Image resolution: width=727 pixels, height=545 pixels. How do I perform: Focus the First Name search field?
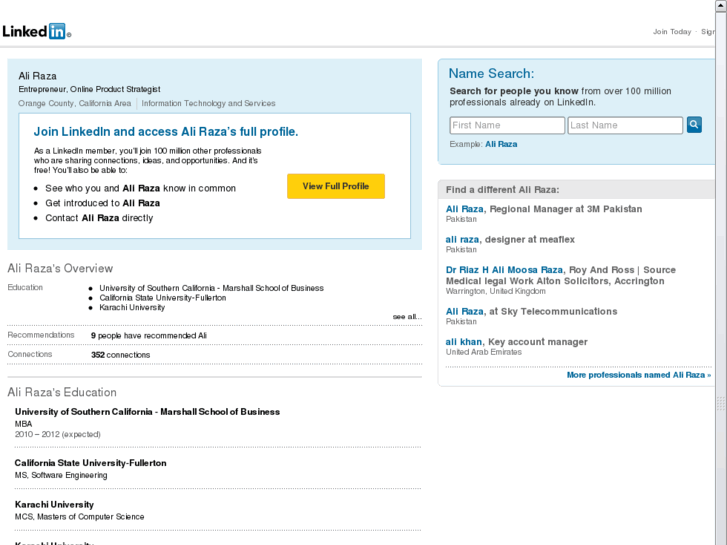507,125
